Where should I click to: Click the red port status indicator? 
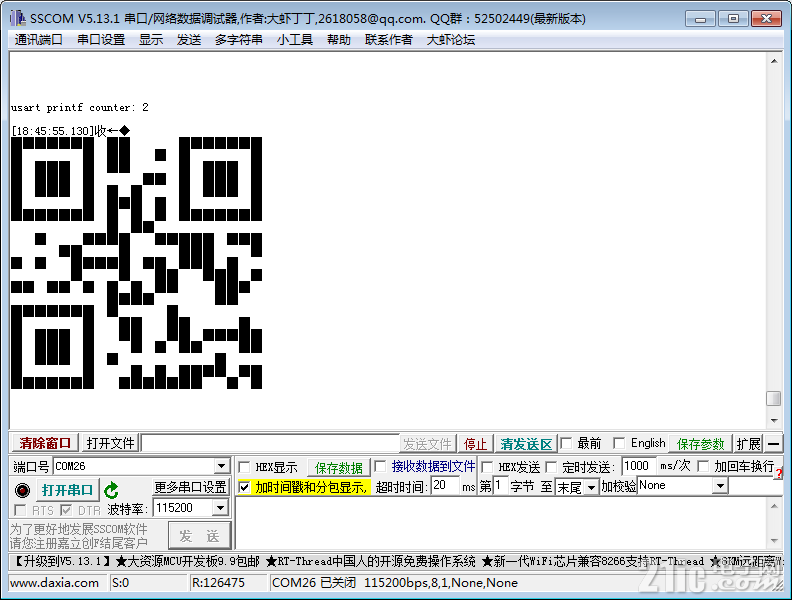[22, 490]
